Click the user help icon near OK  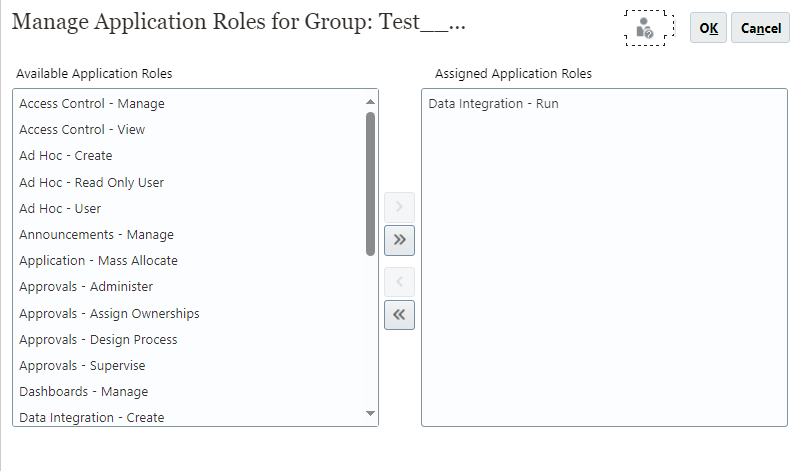pos(645,28)
